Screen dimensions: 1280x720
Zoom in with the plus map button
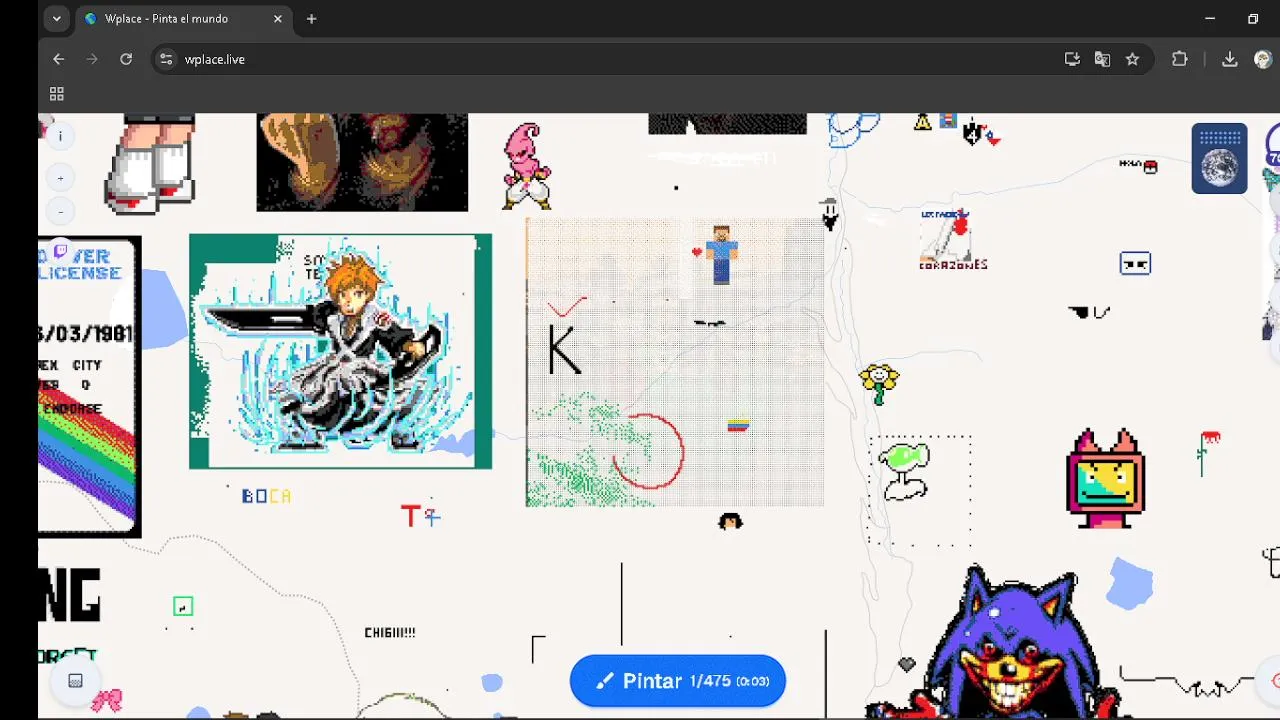(x=60, y=179)
